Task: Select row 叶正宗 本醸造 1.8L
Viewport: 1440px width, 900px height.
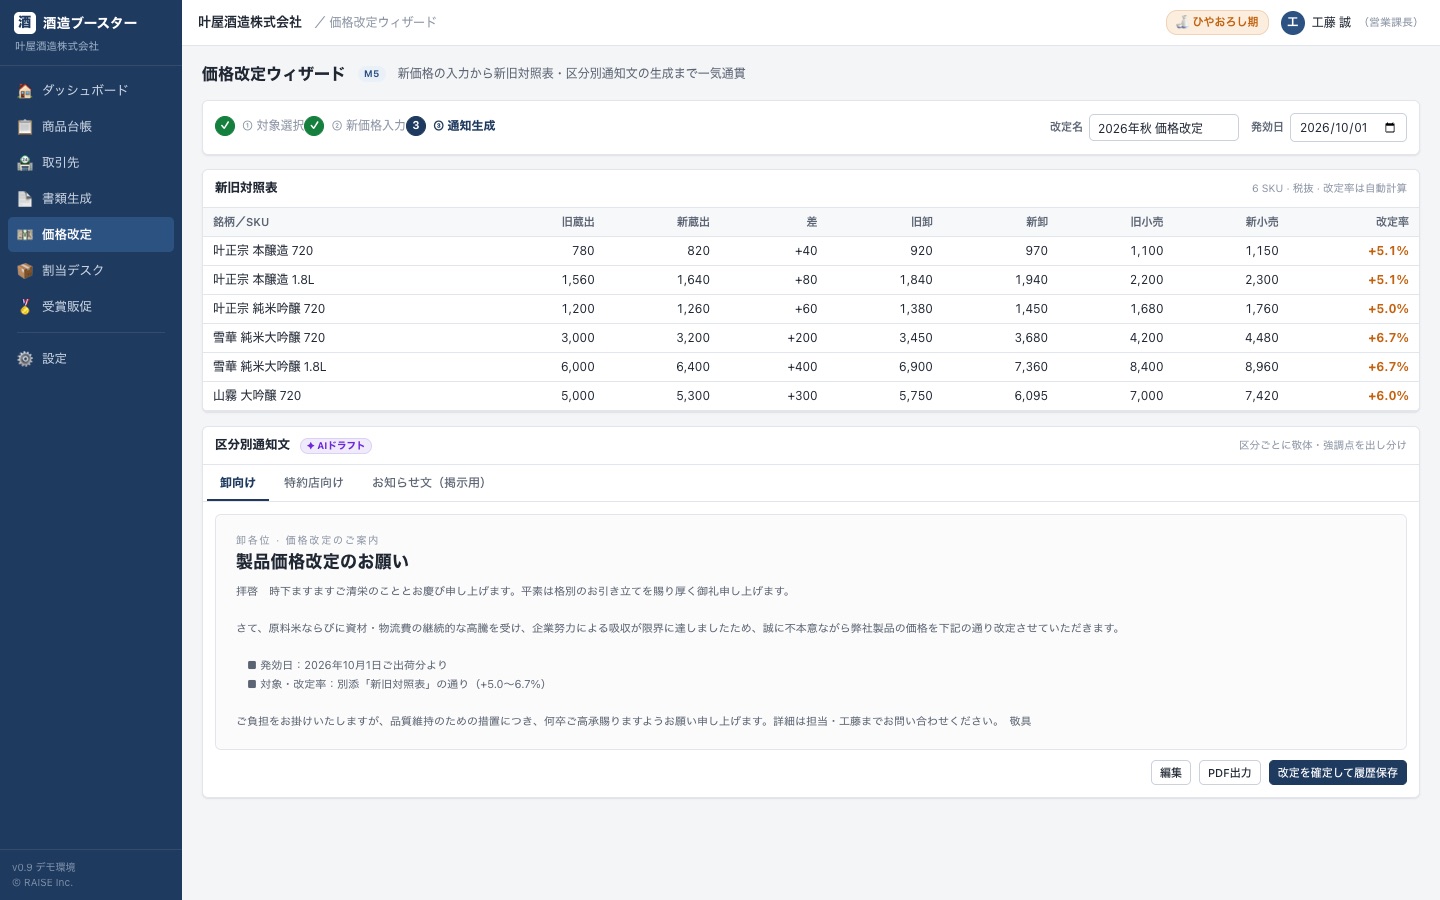Action: 811,280
